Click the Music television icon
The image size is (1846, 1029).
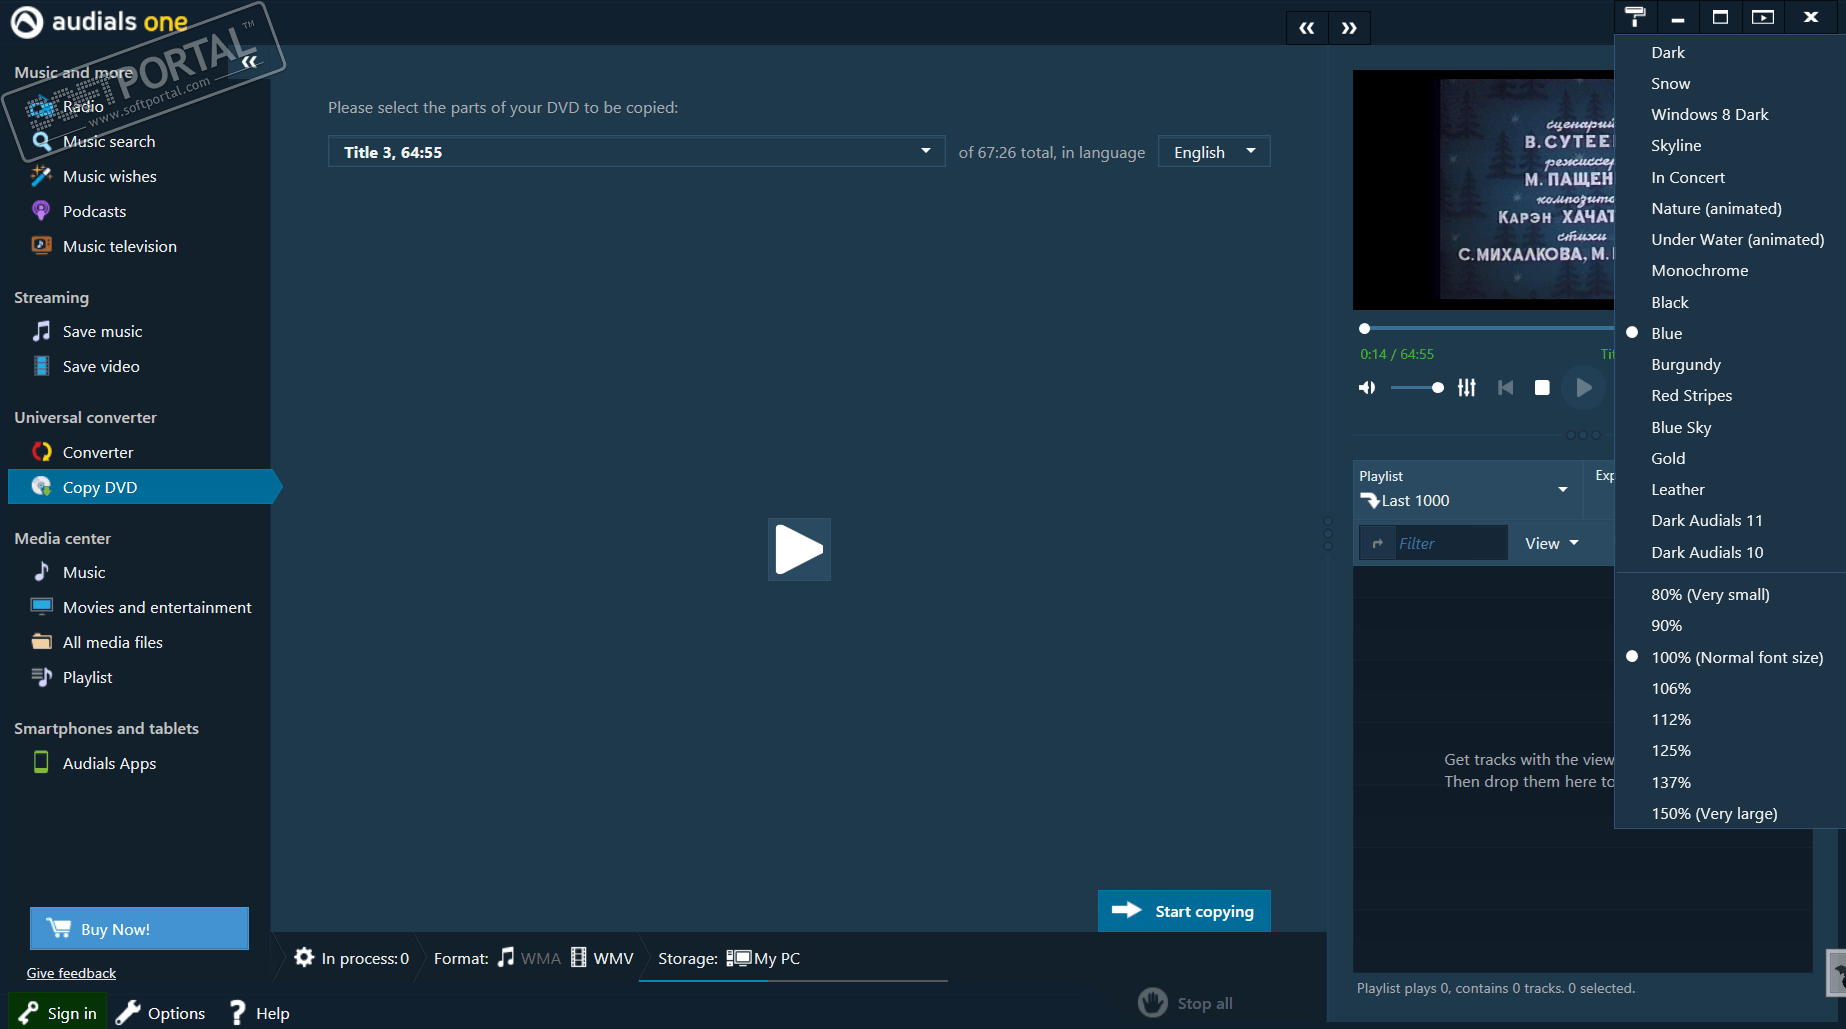(x=41, y=246)
